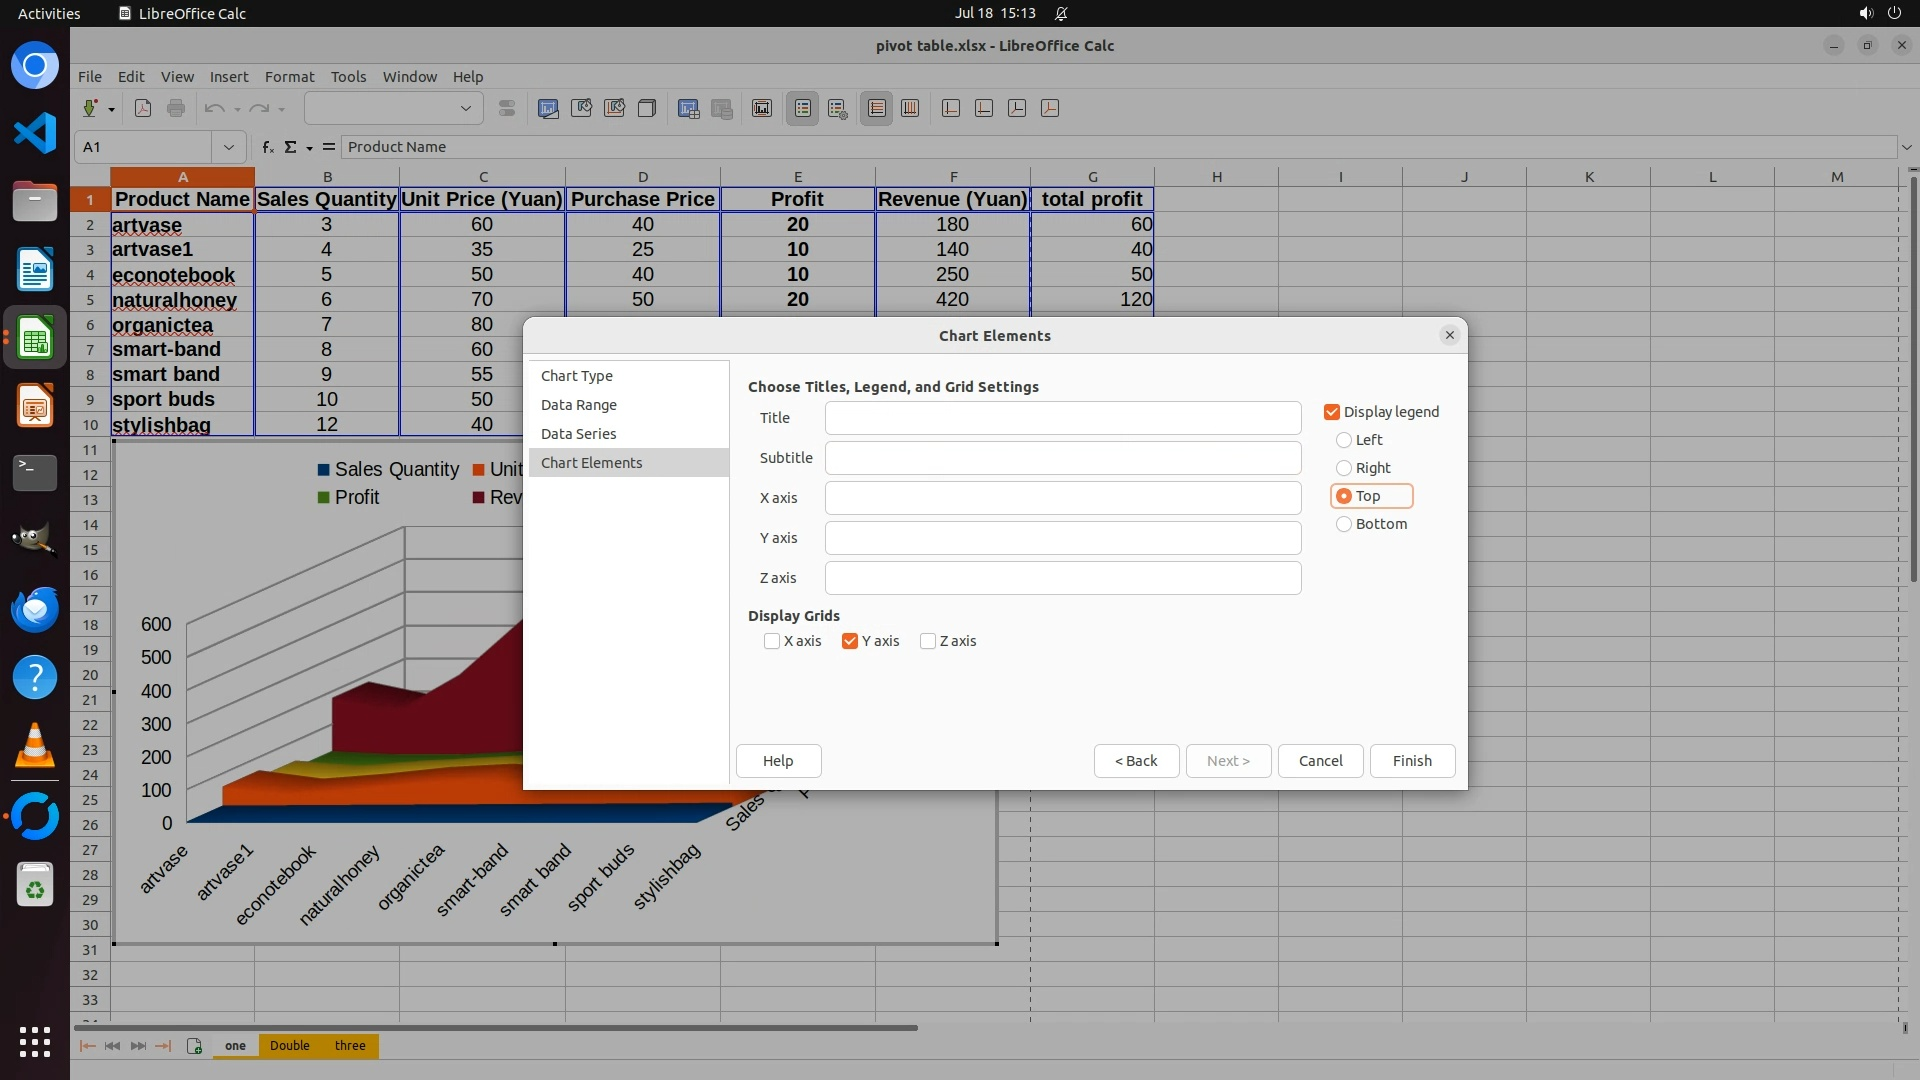This screenshot has height=1080, width=1920.
Task: Click the Function Wizard fx icon
Action: pos(267,147)
